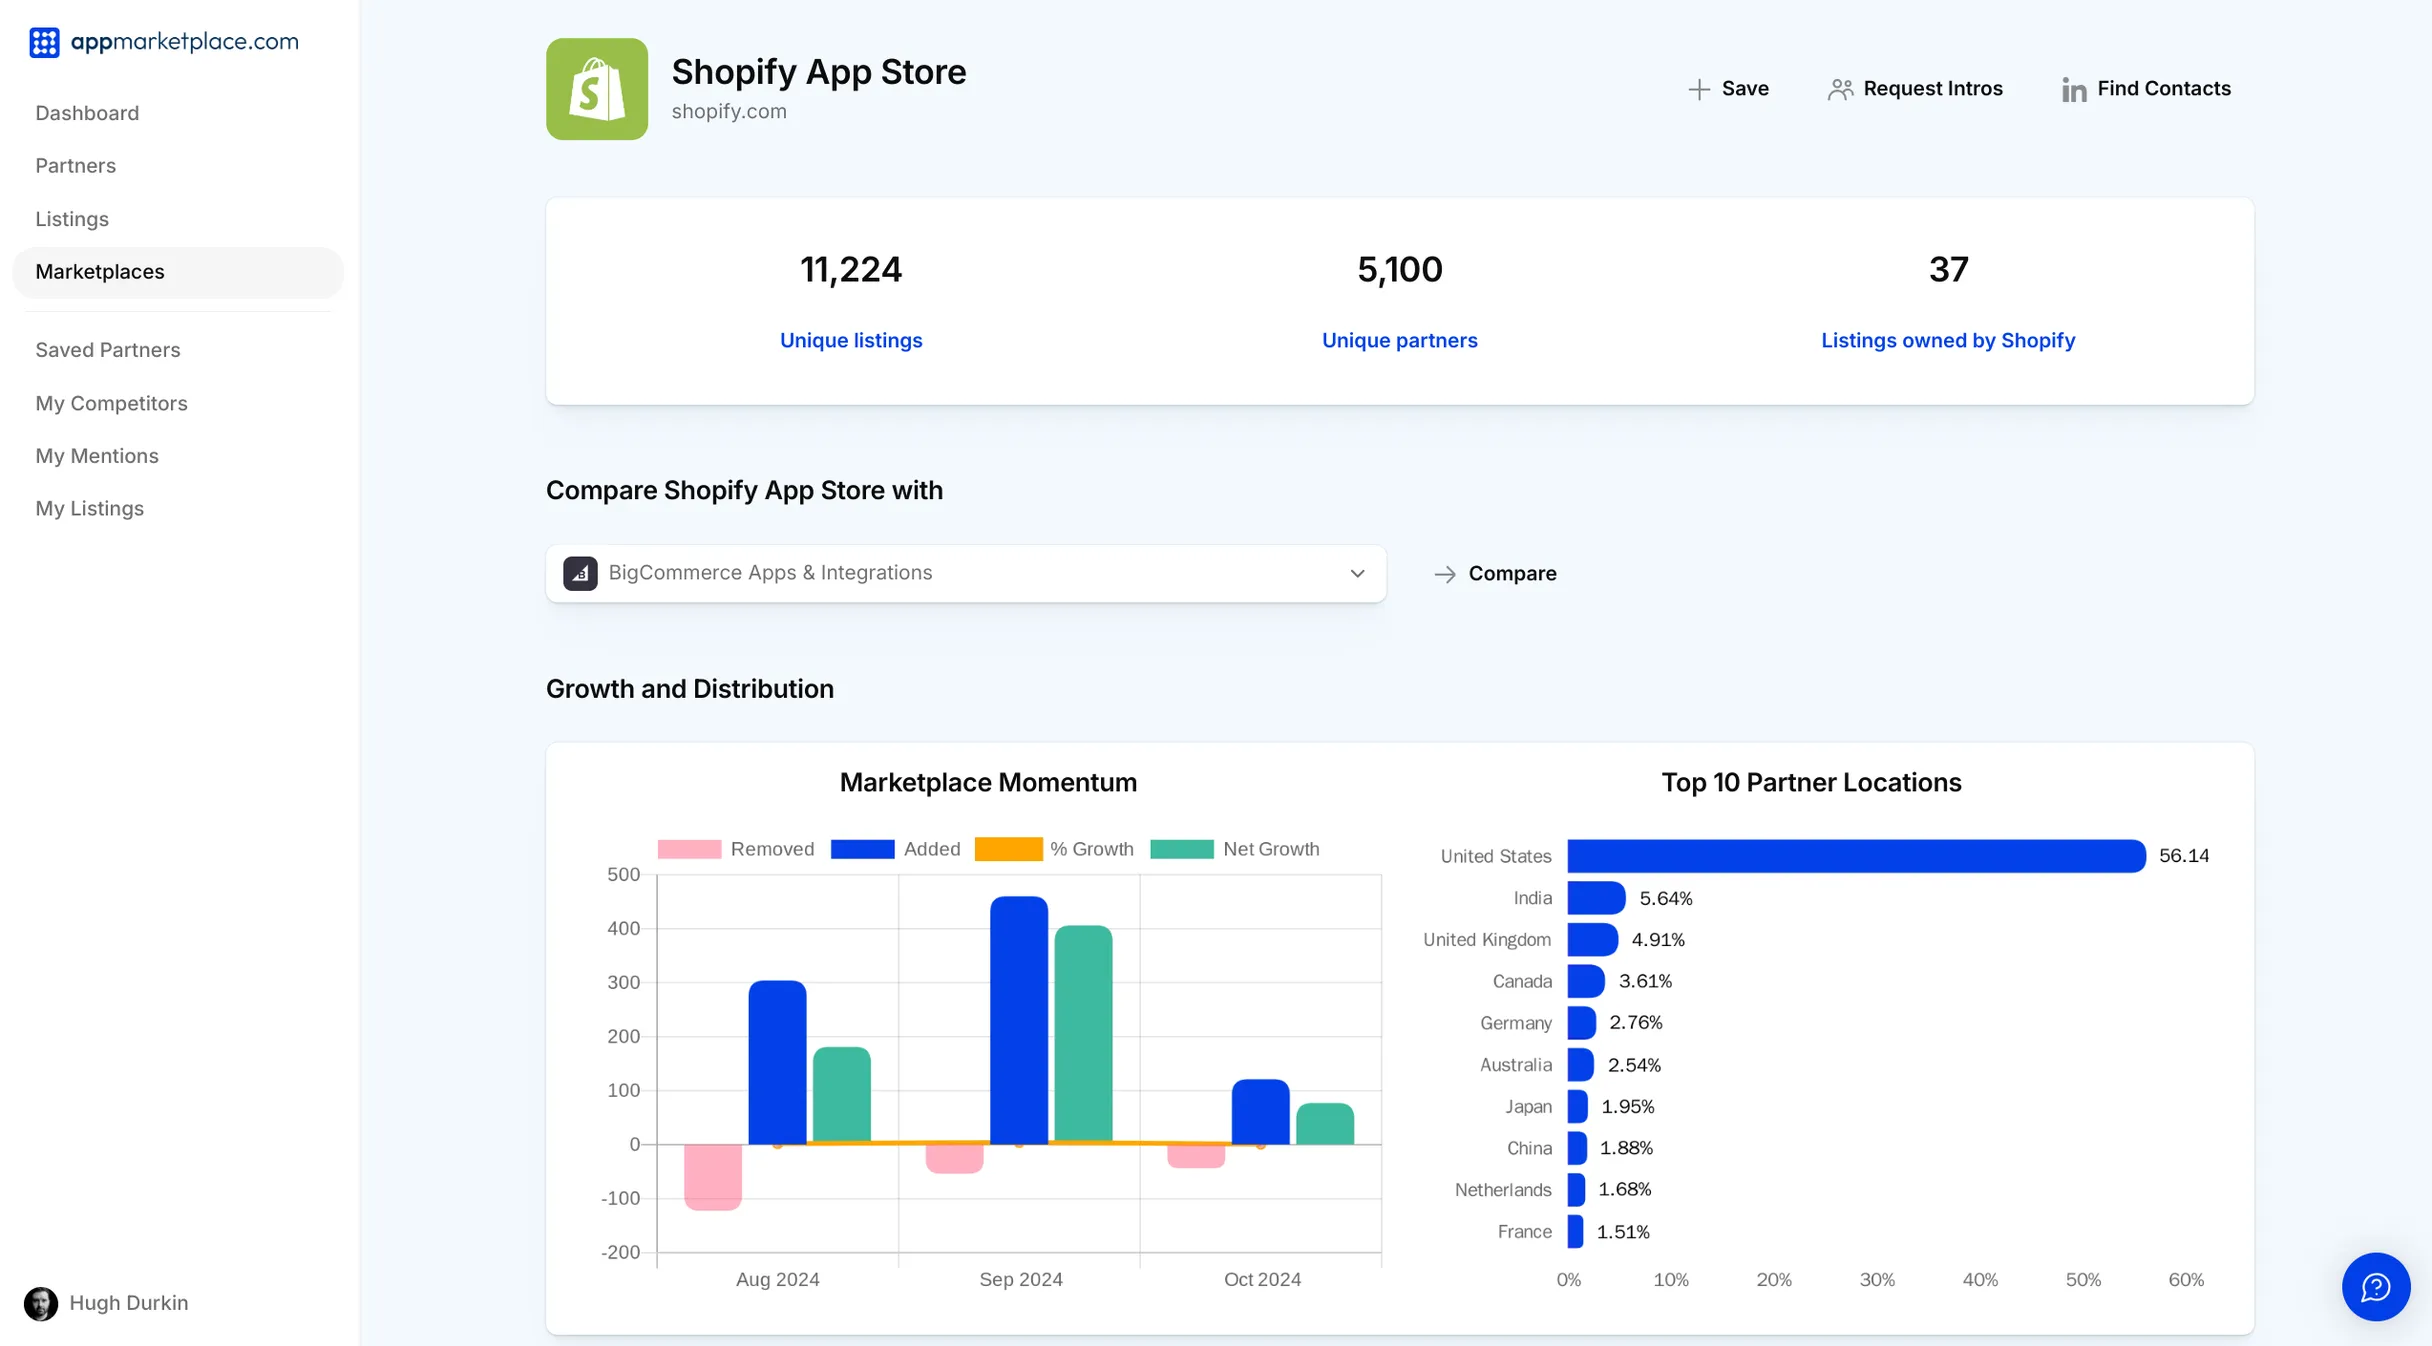Click the shopify.com domain text

pos(729,112)
